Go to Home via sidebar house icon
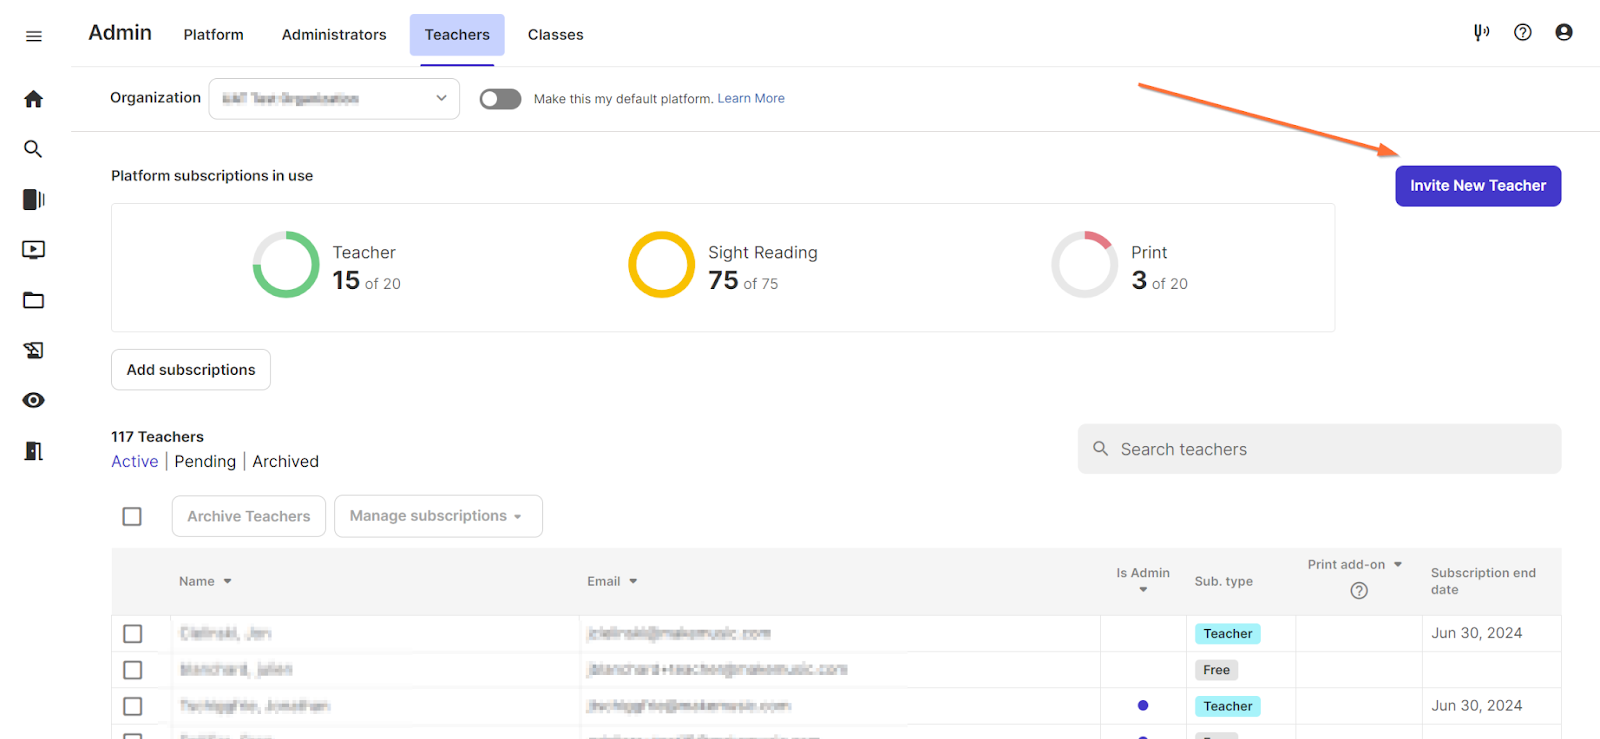1600x739 pixels. tap(33, 99)
